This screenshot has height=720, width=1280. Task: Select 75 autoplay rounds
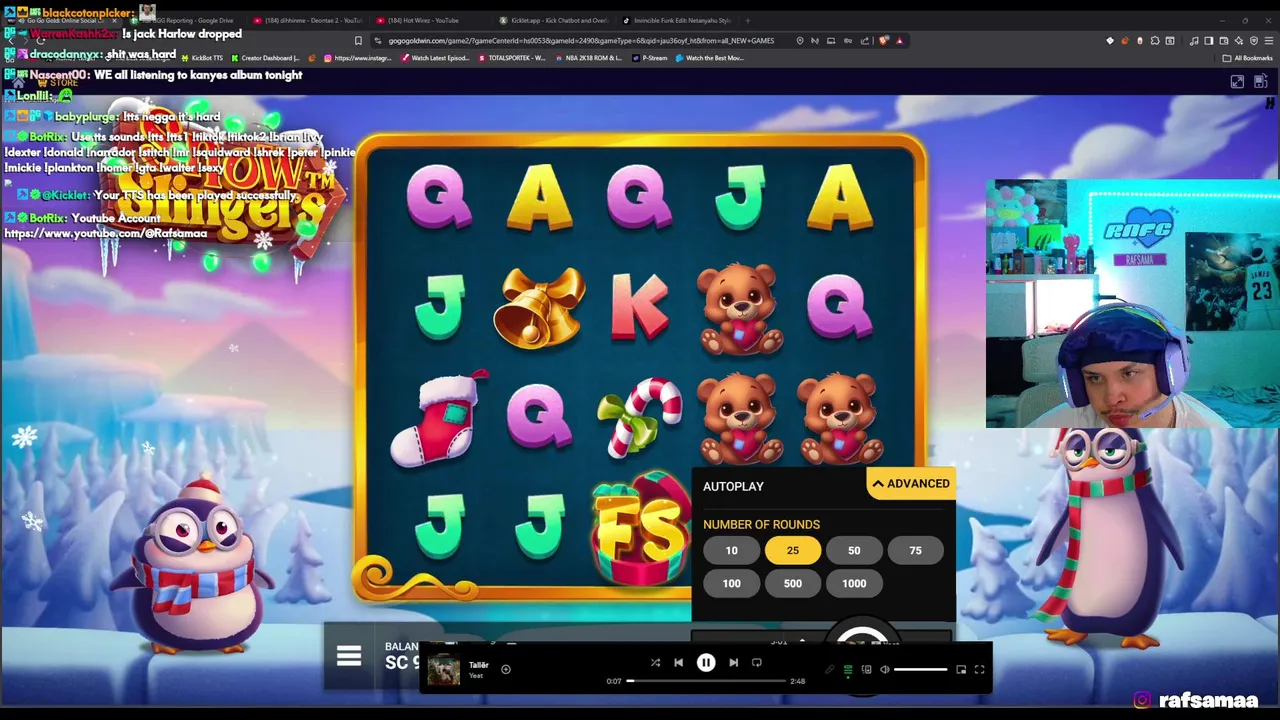coord(915,550)
